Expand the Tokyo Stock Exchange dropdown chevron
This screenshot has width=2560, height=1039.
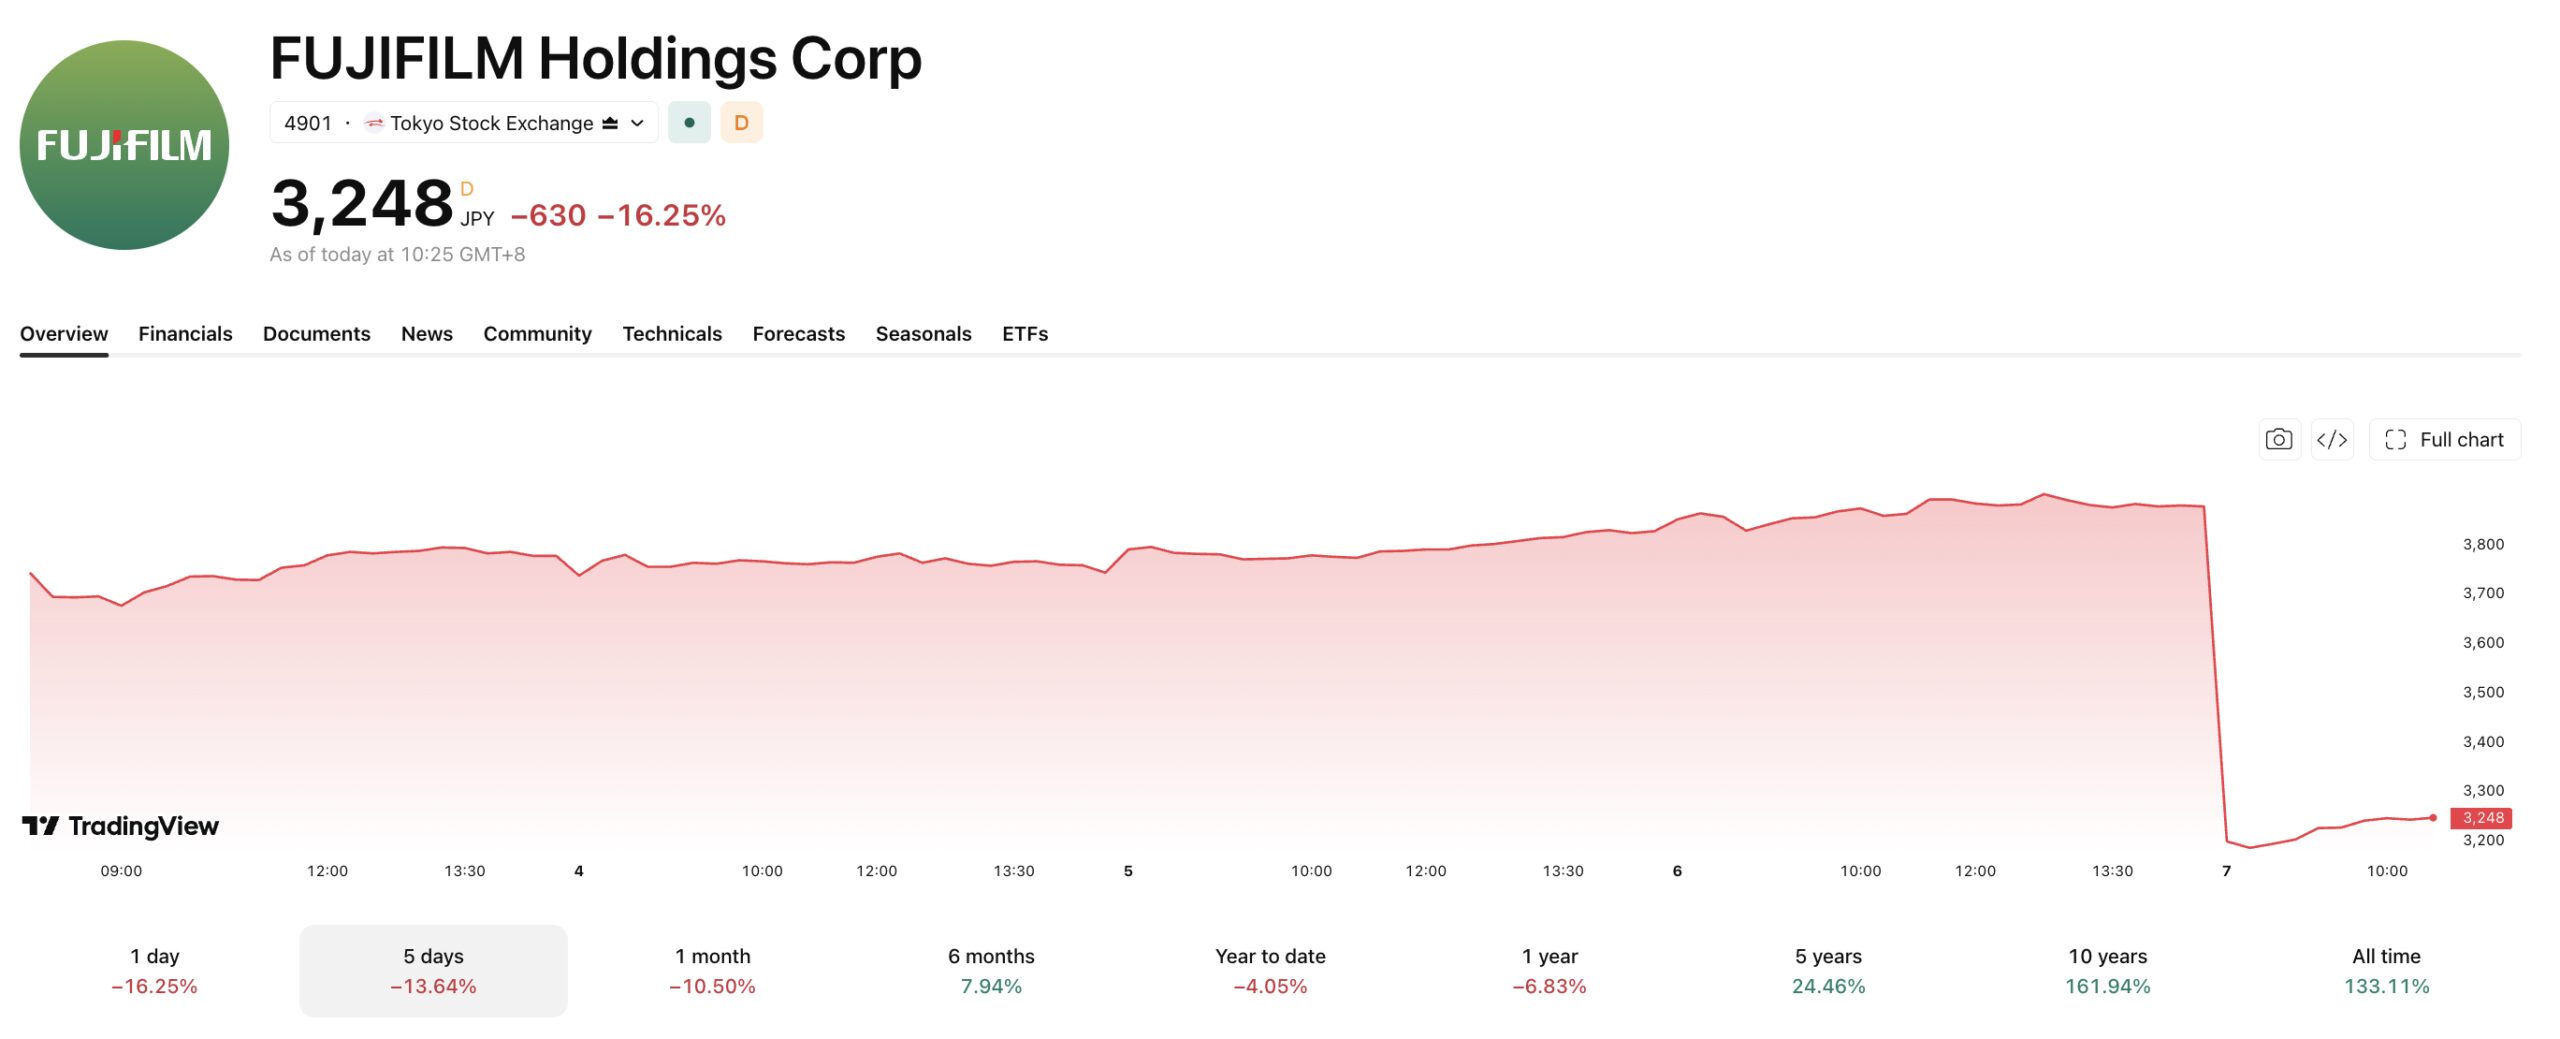(637, 123)
